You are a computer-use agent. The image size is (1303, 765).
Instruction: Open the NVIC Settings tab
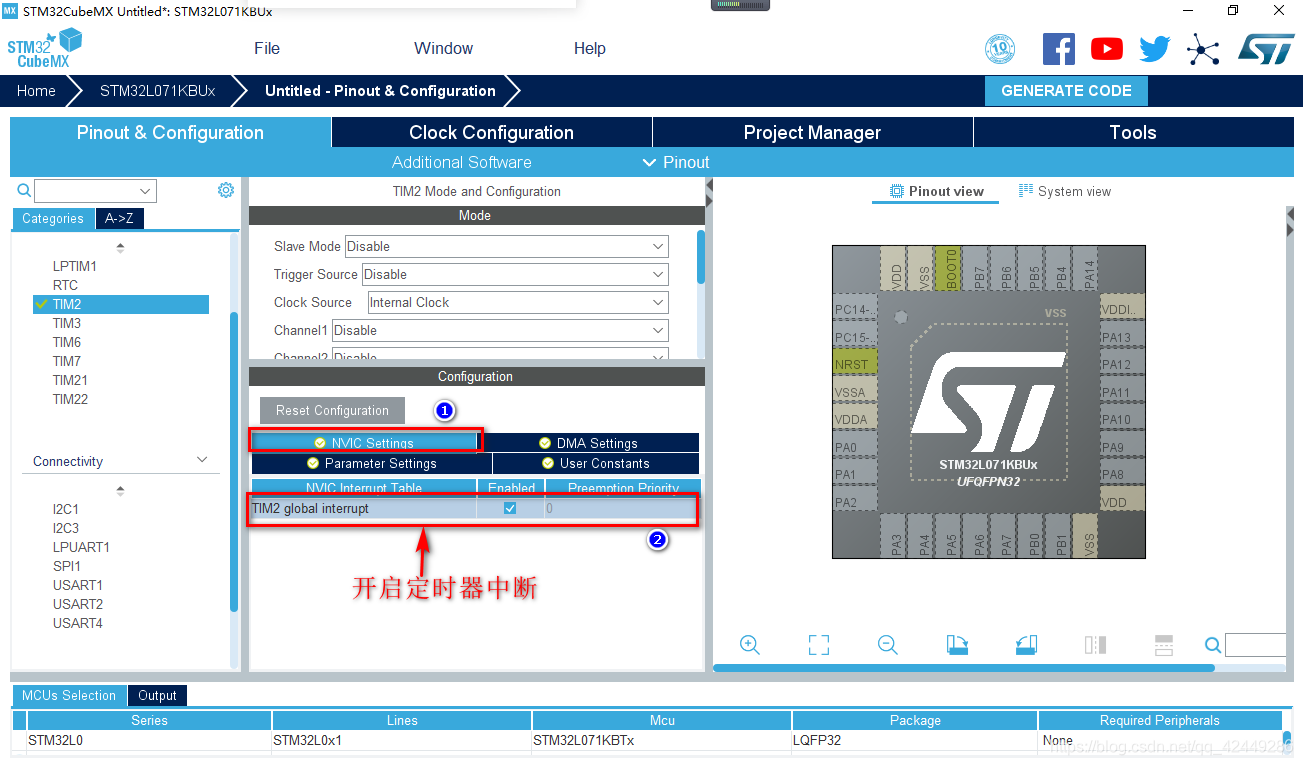pyautogui.click(x=364, y=443)
